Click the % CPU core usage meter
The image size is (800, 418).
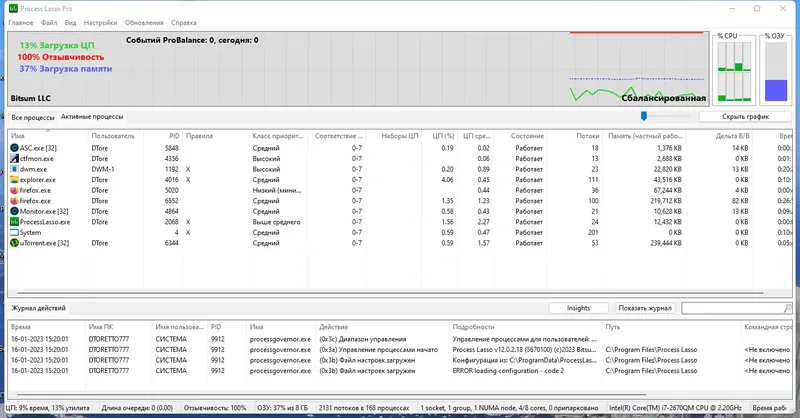(x=734, y=71)
